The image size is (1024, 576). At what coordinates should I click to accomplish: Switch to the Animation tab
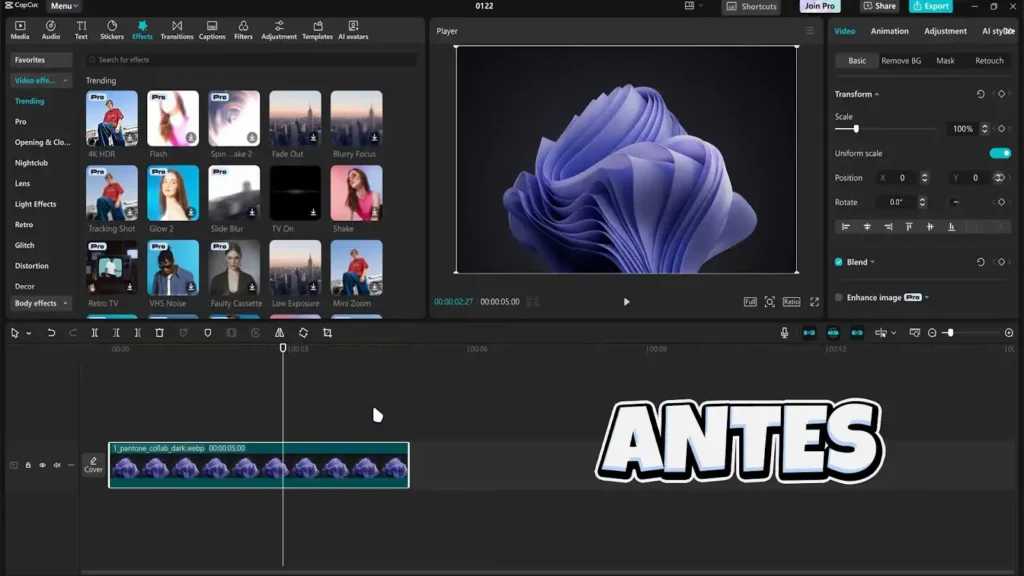click(x=889, y=31)
